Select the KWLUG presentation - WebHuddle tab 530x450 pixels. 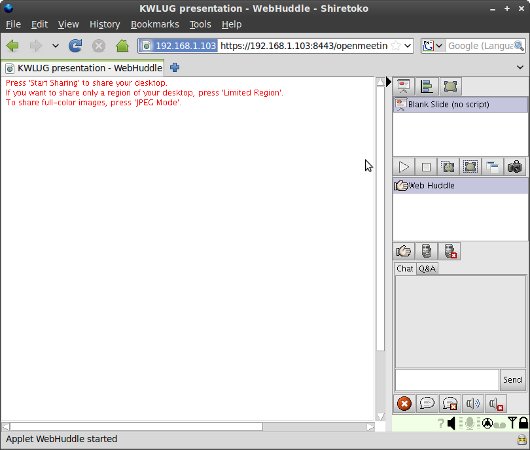83,68
